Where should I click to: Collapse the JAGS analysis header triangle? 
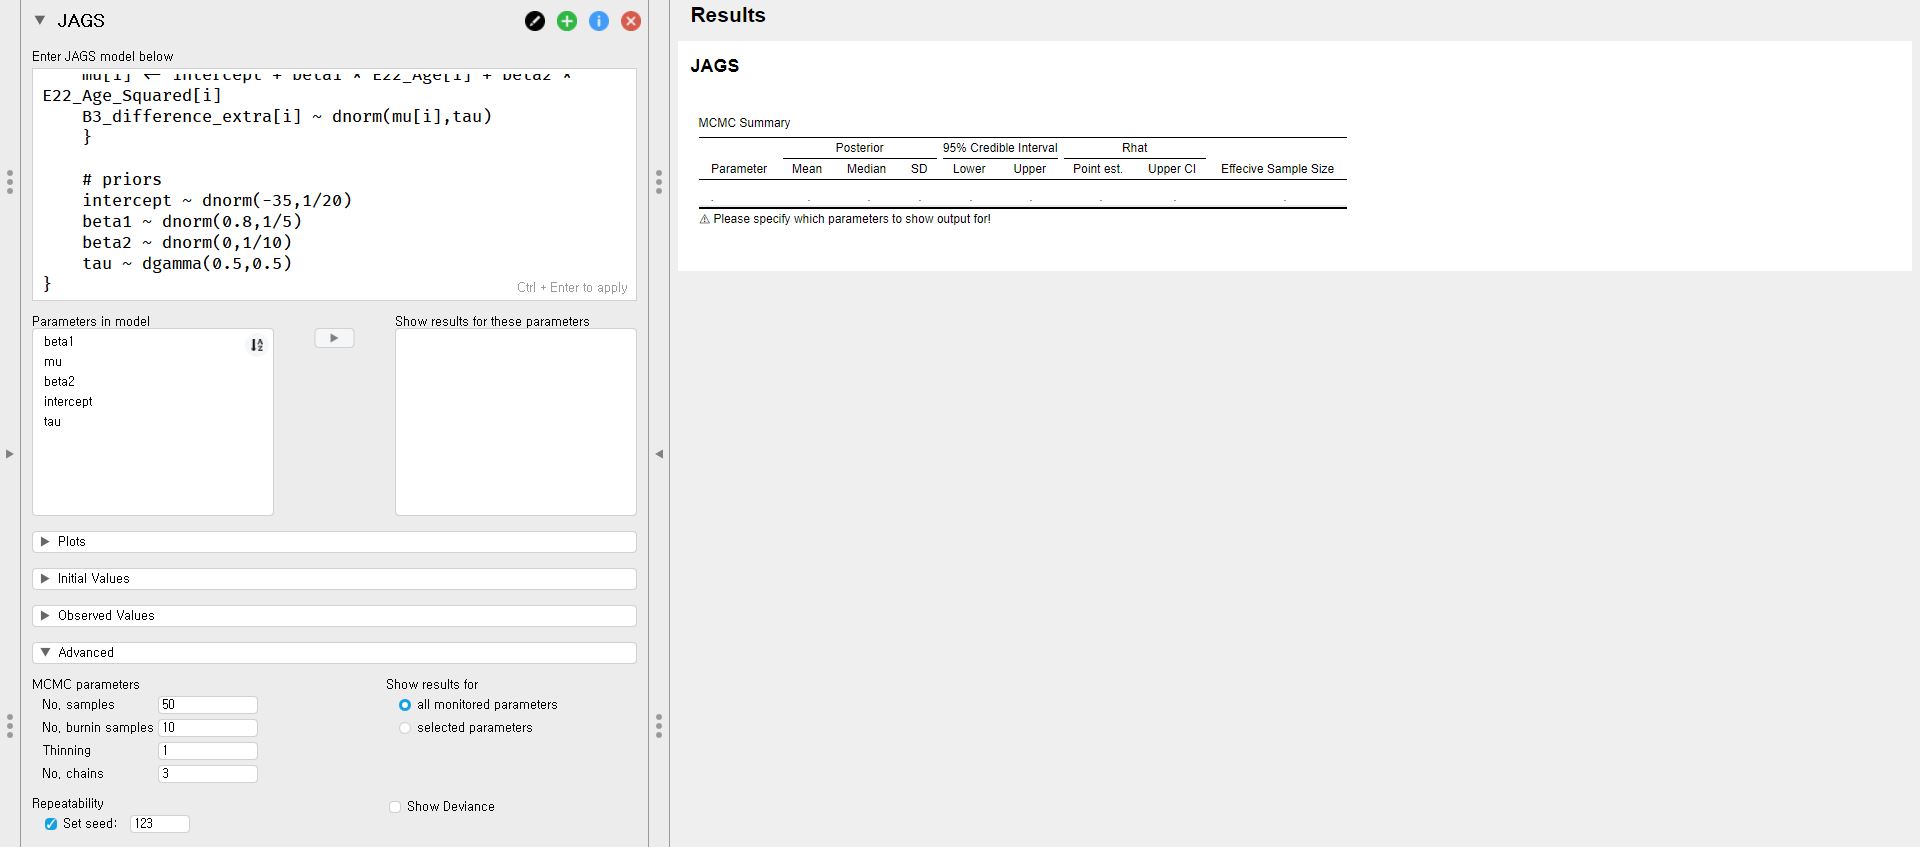click(40, 20)
